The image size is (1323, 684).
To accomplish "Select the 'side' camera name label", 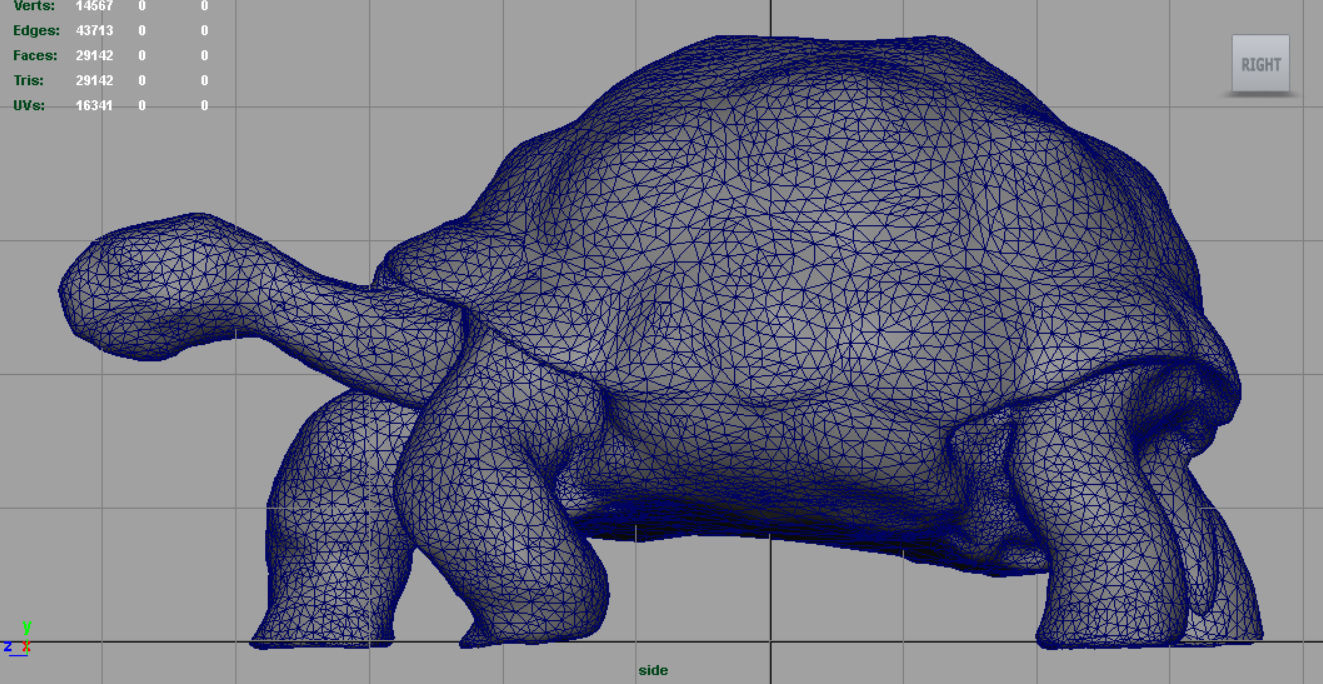I will point(653,670).
